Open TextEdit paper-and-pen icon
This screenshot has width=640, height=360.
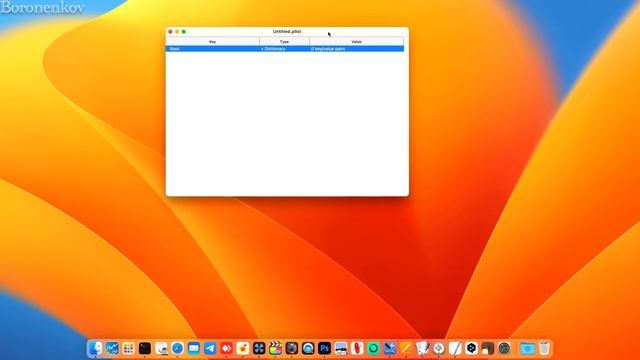tap(455, 348)
